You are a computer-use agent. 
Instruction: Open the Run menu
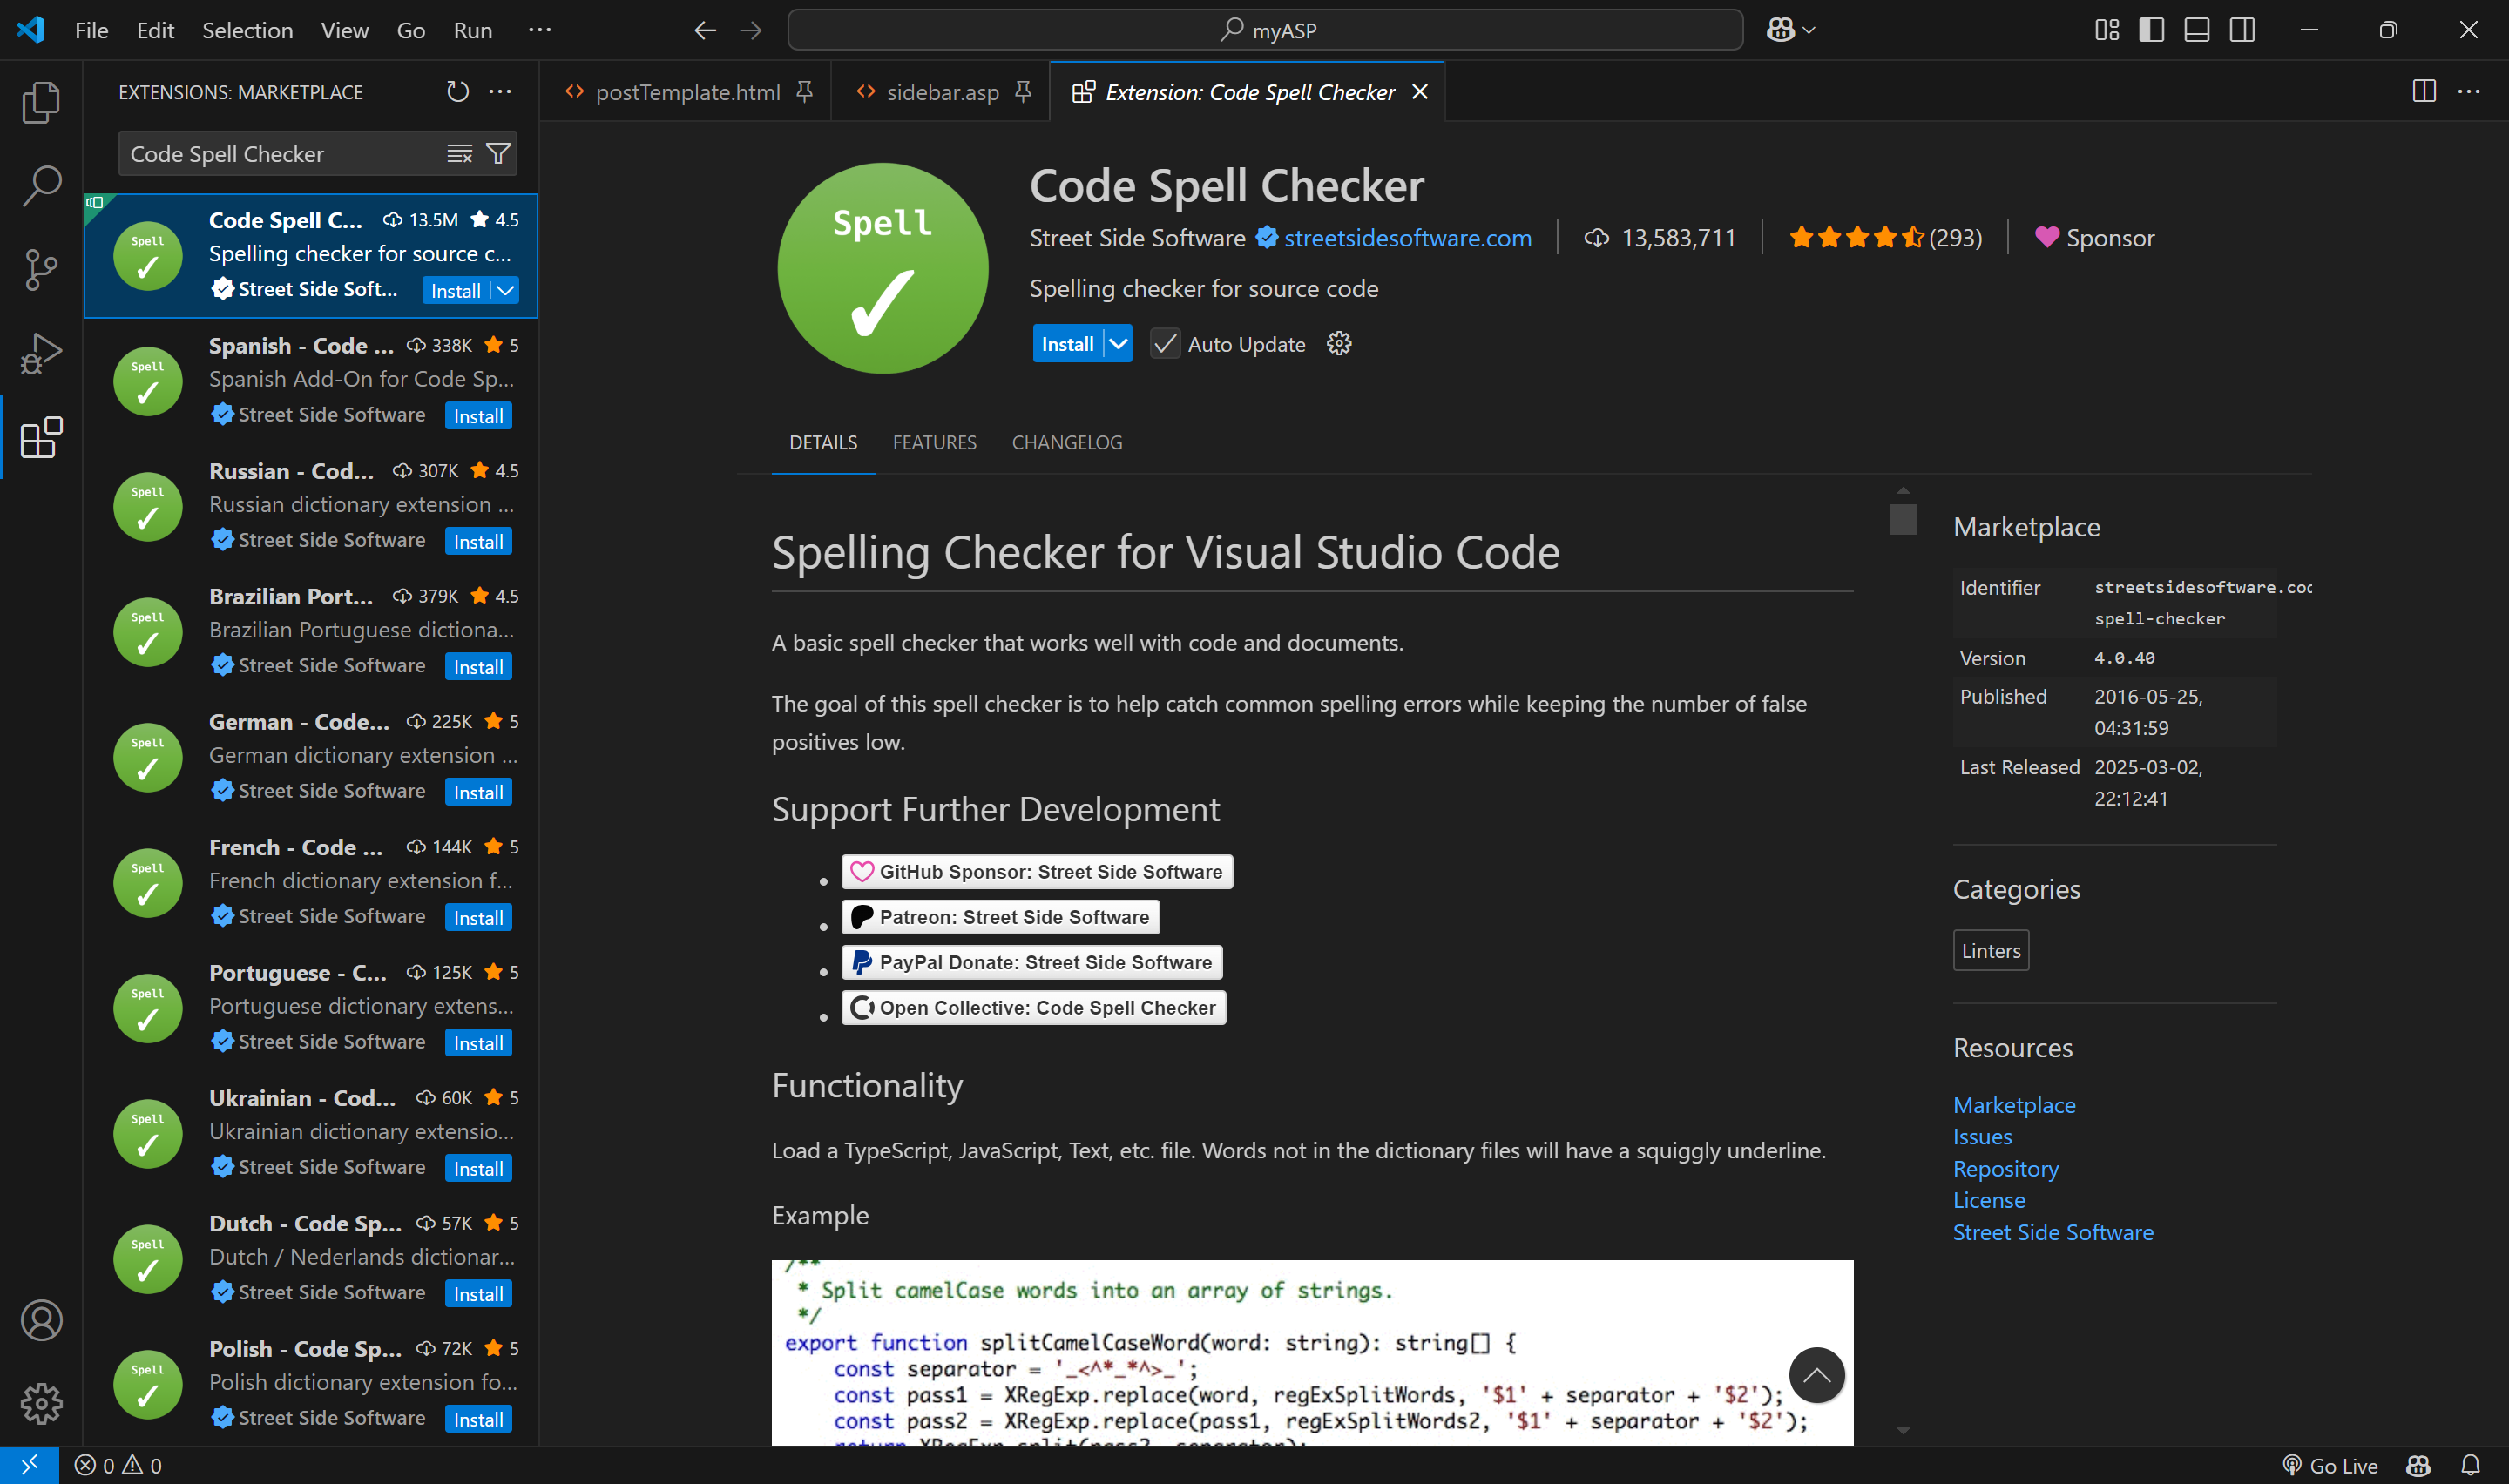(x=472, y=30)
